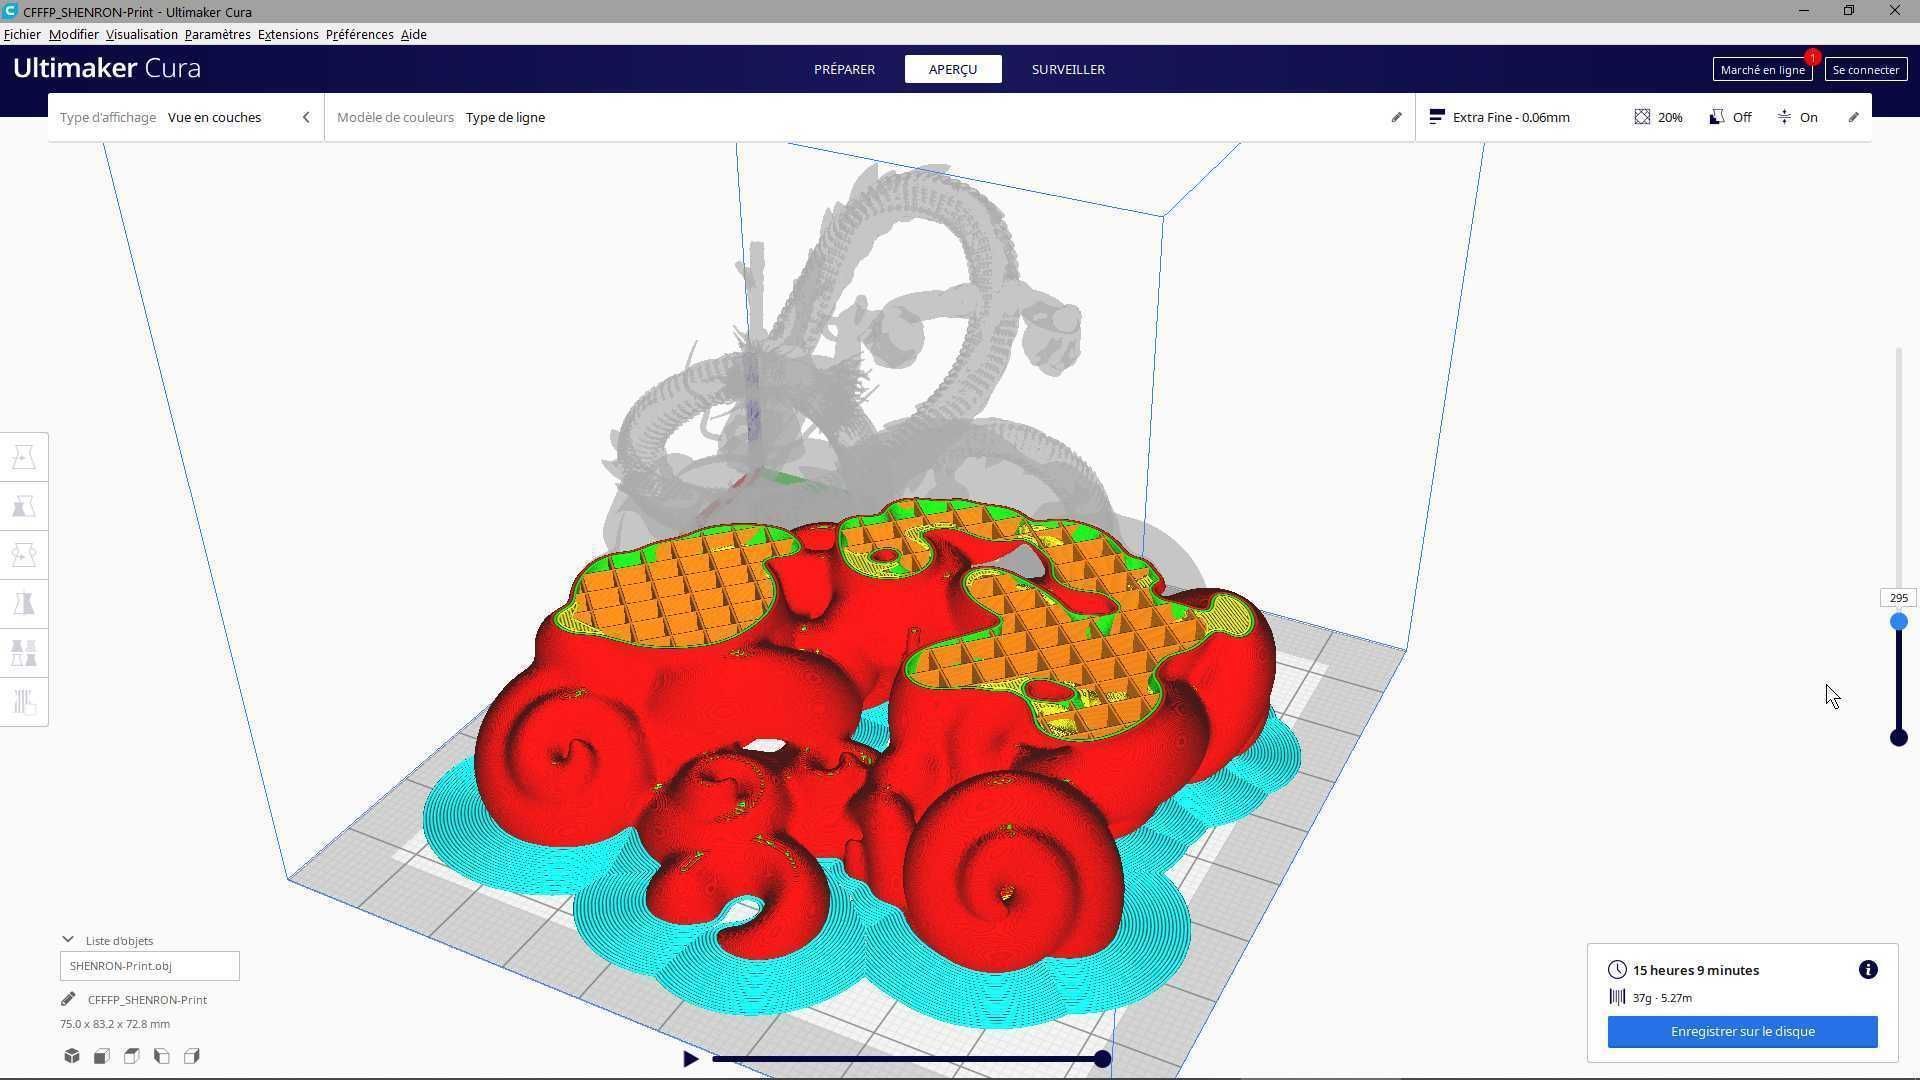This screenshot has width=1920, height=1080.
Task: Switch to the PRÉPARER tab
Action: [x=844, y=69]
